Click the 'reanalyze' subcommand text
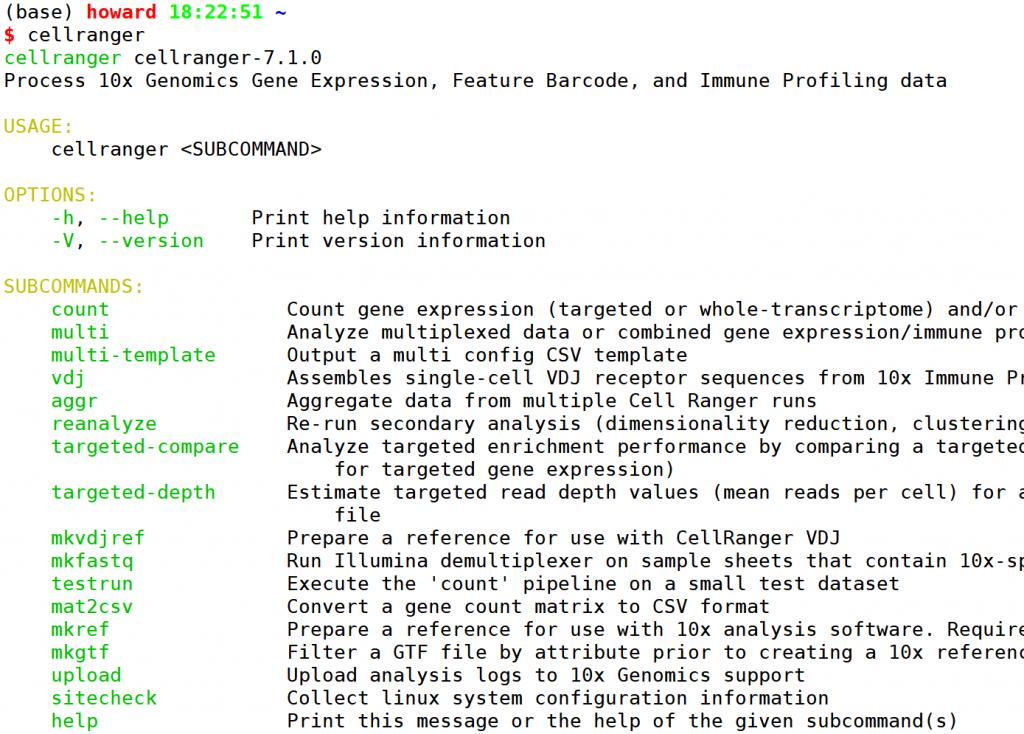Screen dimensions: 1024x734 [x=104, y=424]
